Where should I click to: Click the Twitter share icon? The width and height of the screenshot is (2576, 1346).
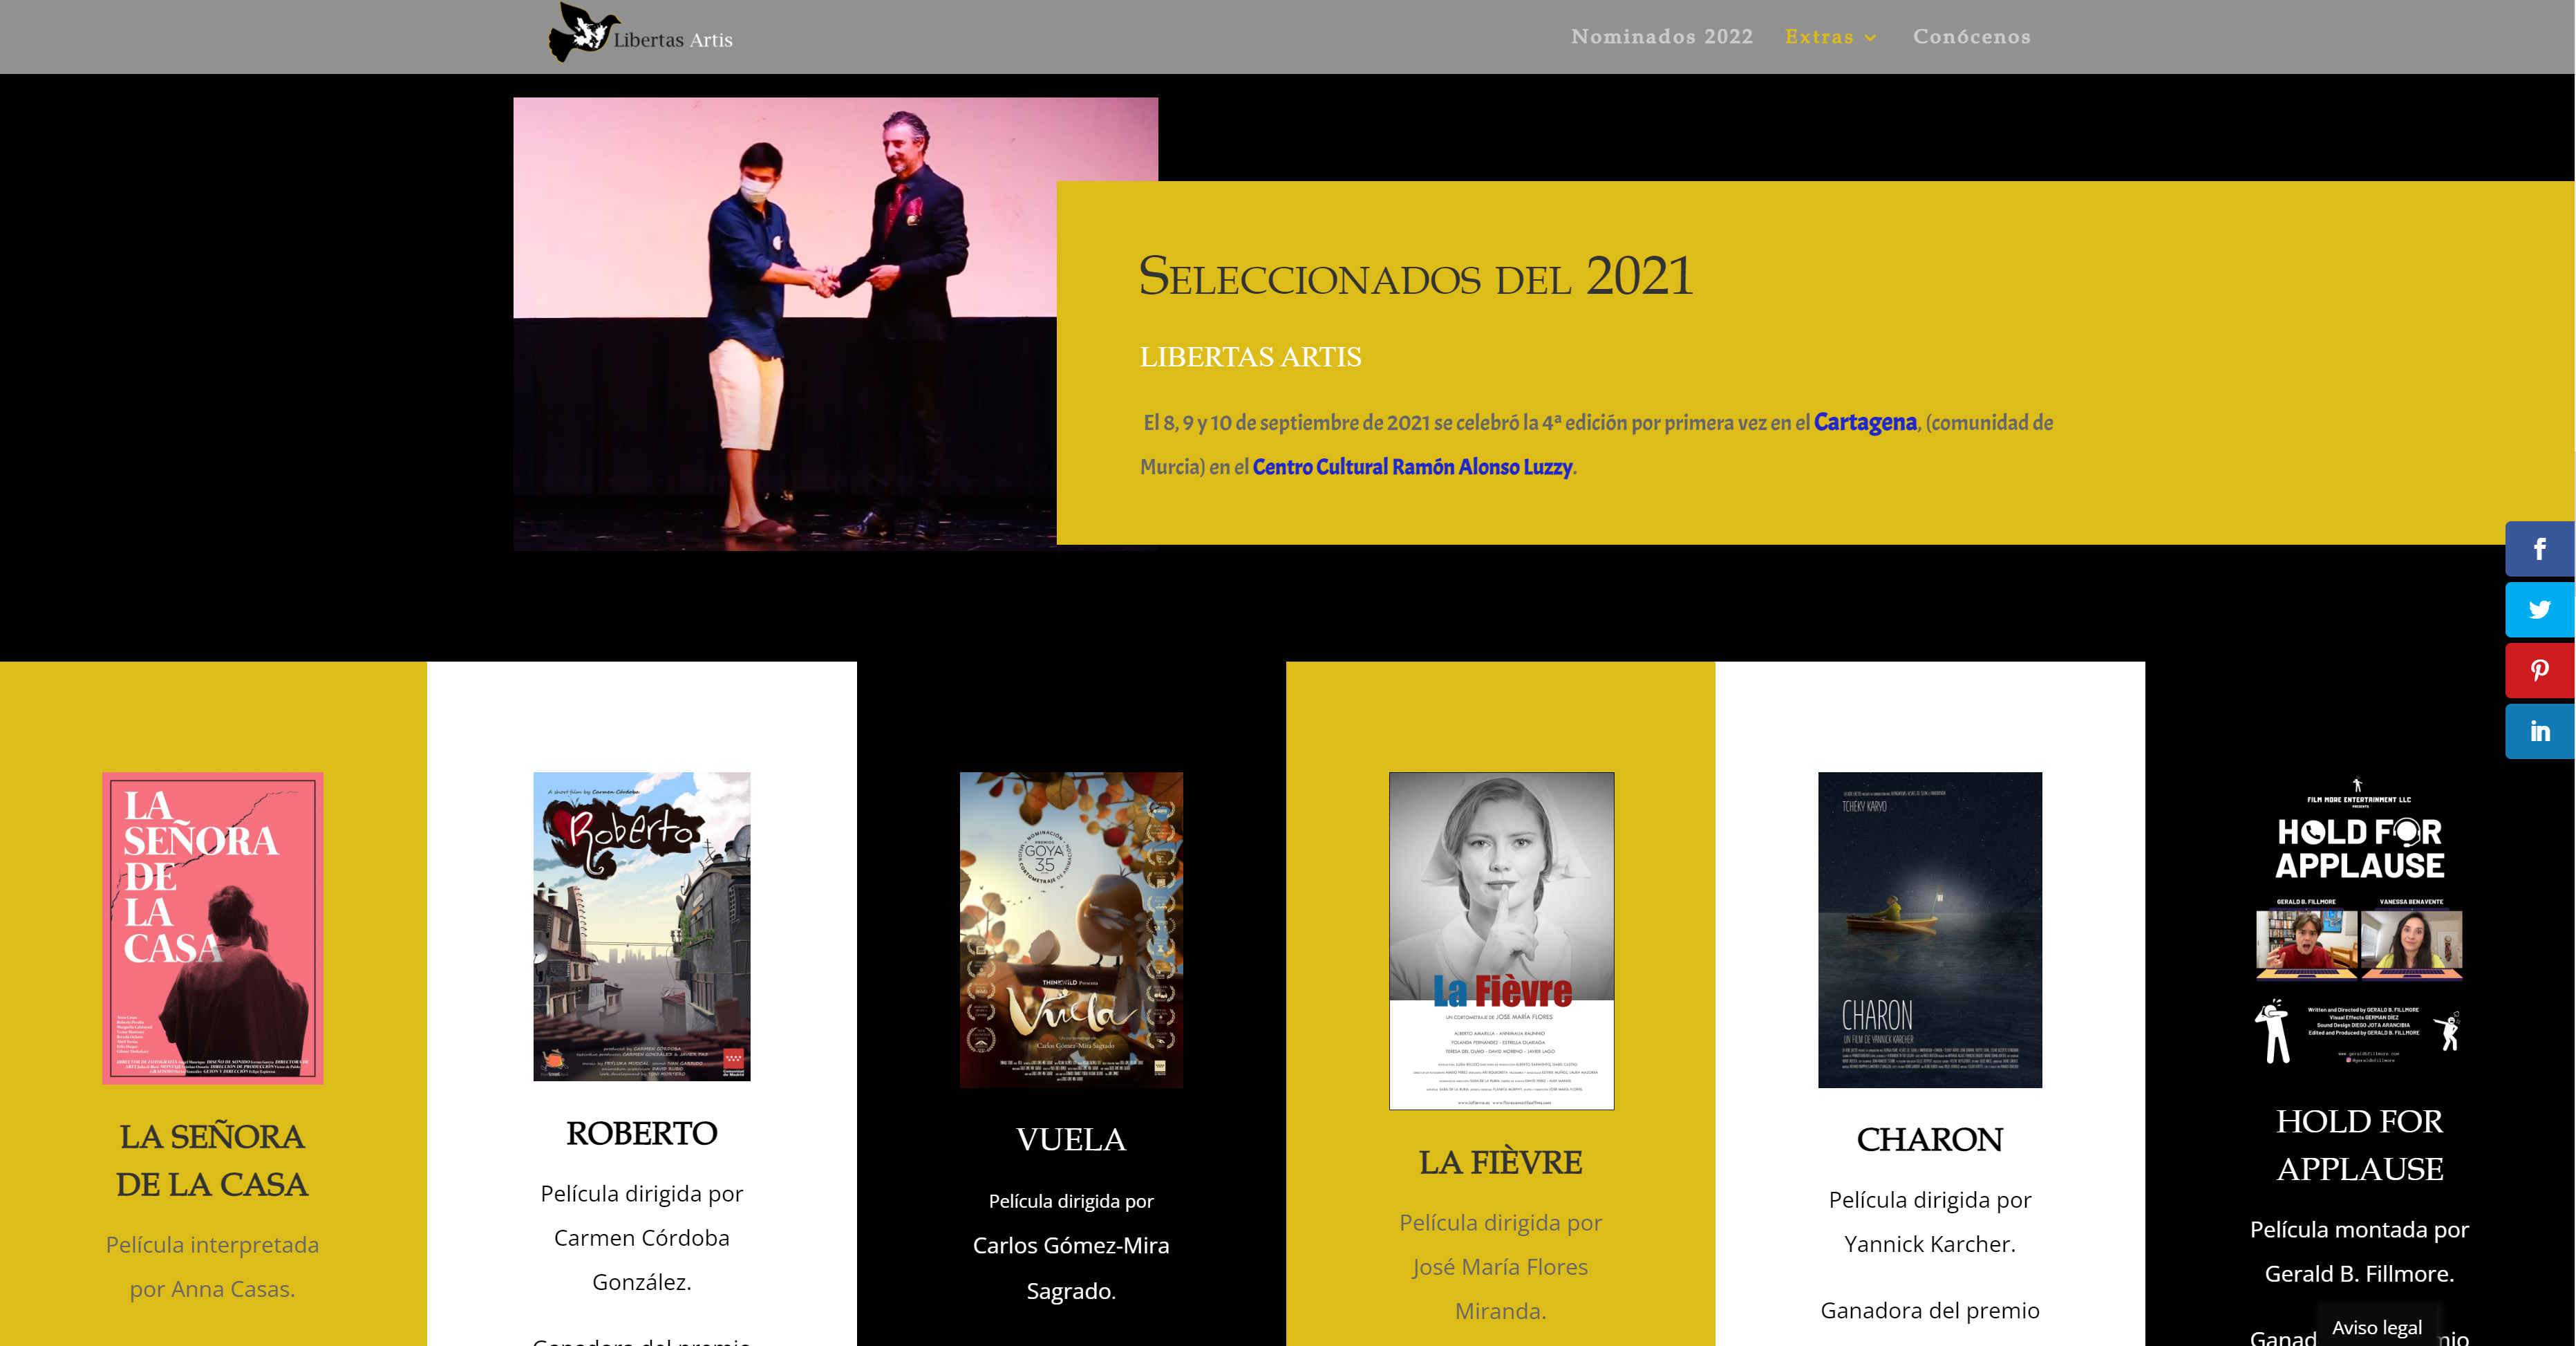click(2539, 610)
